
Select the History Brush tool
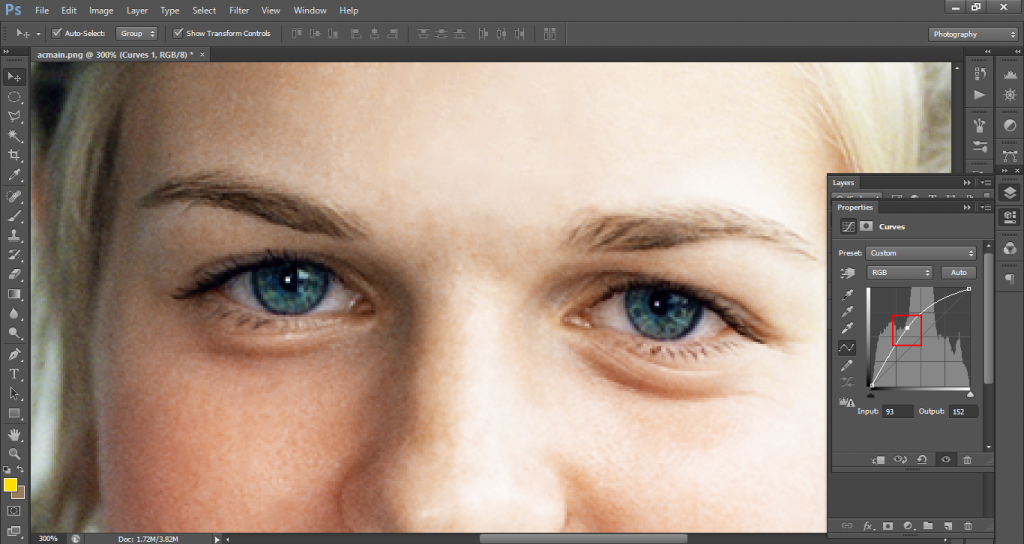pyautogui.click(x=14, y=255)
